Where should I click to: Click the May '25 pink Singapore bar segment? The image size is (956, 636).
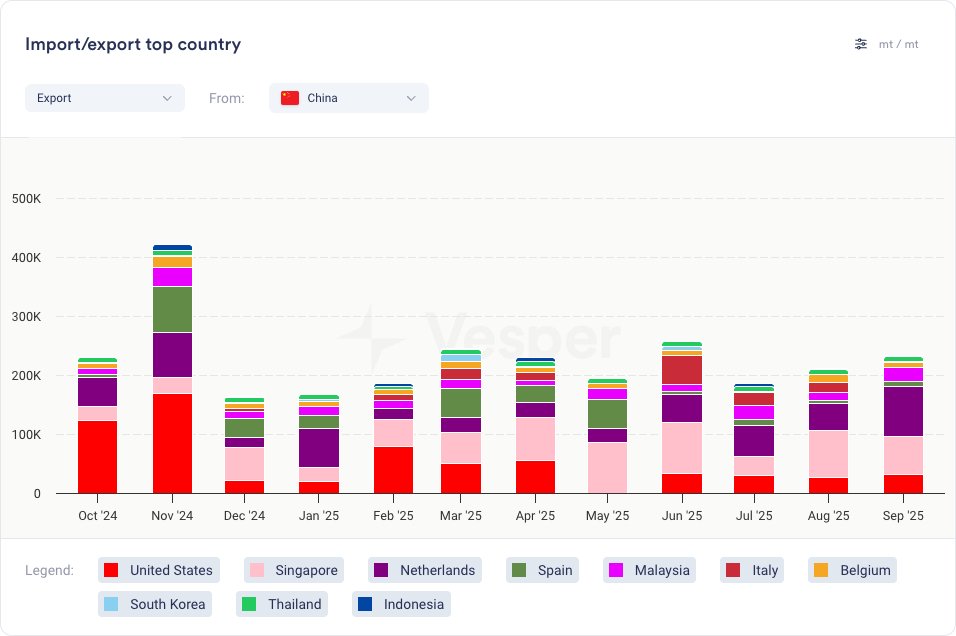(607, 467)
